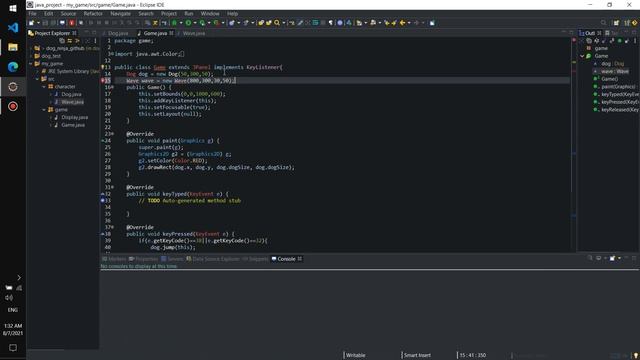Click the red recording app taskbar icon
640x360 pixels.
[13, 107]
